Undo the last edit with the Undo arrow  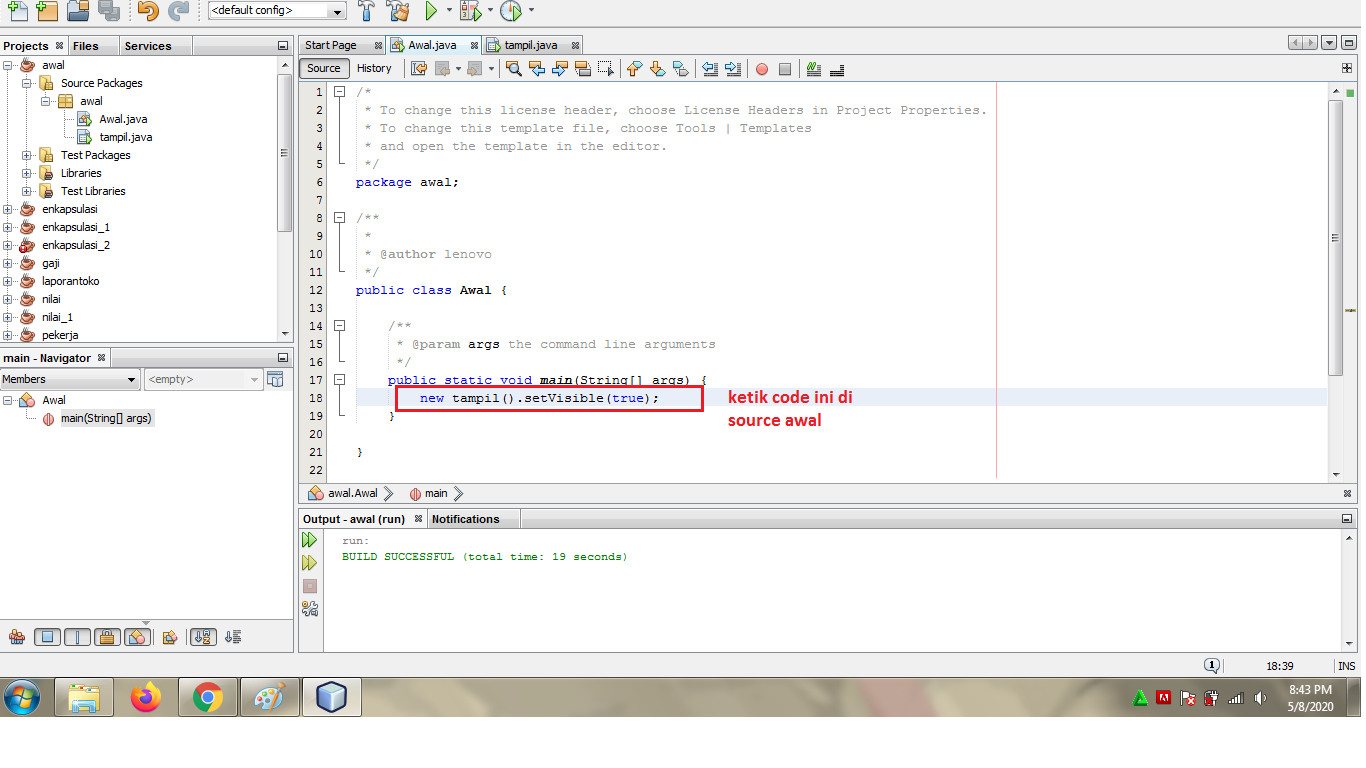tap(146, 11)
